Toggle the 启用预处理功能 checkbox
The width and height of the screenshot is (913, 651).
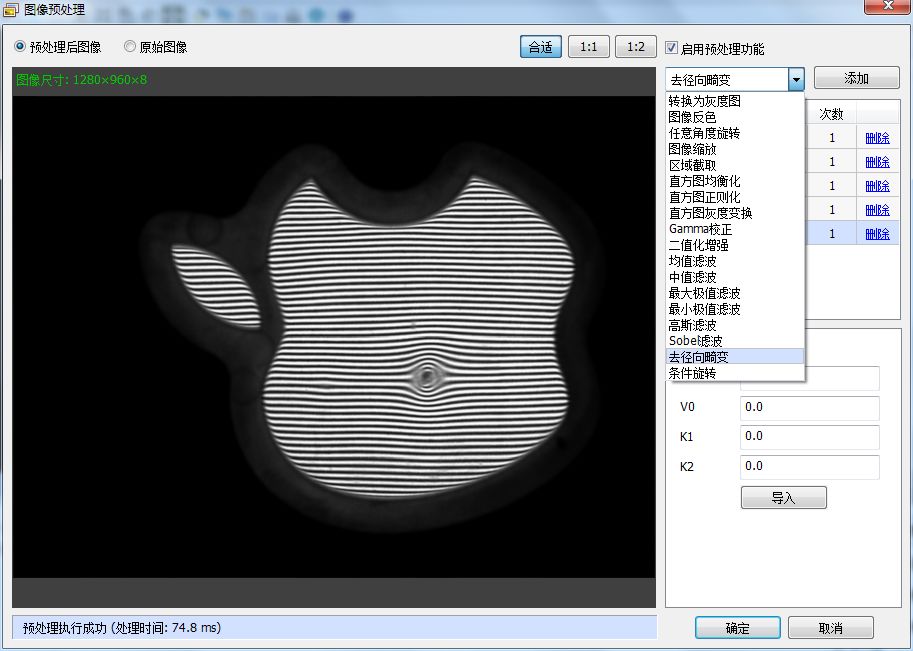coord(671,48)
